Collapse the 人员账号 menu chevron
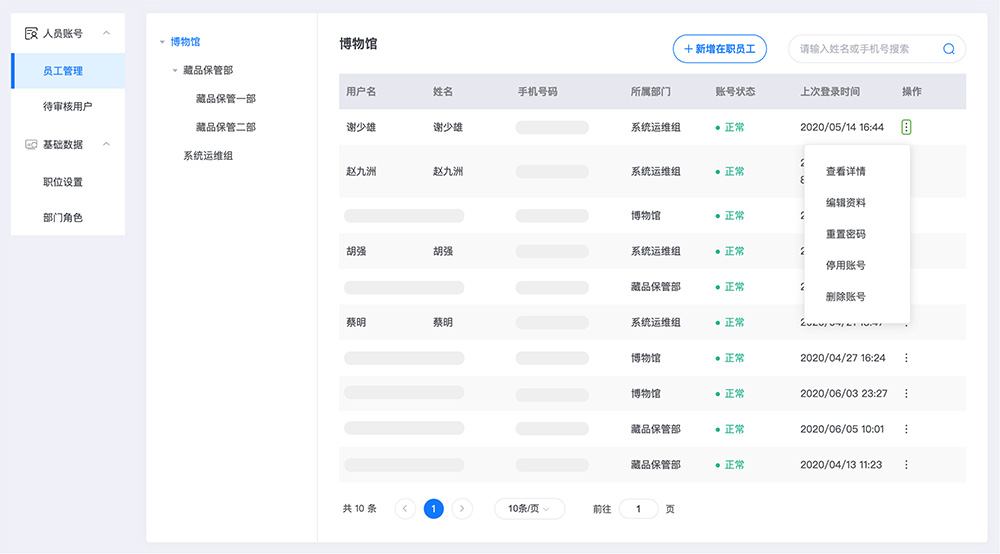 107,33
